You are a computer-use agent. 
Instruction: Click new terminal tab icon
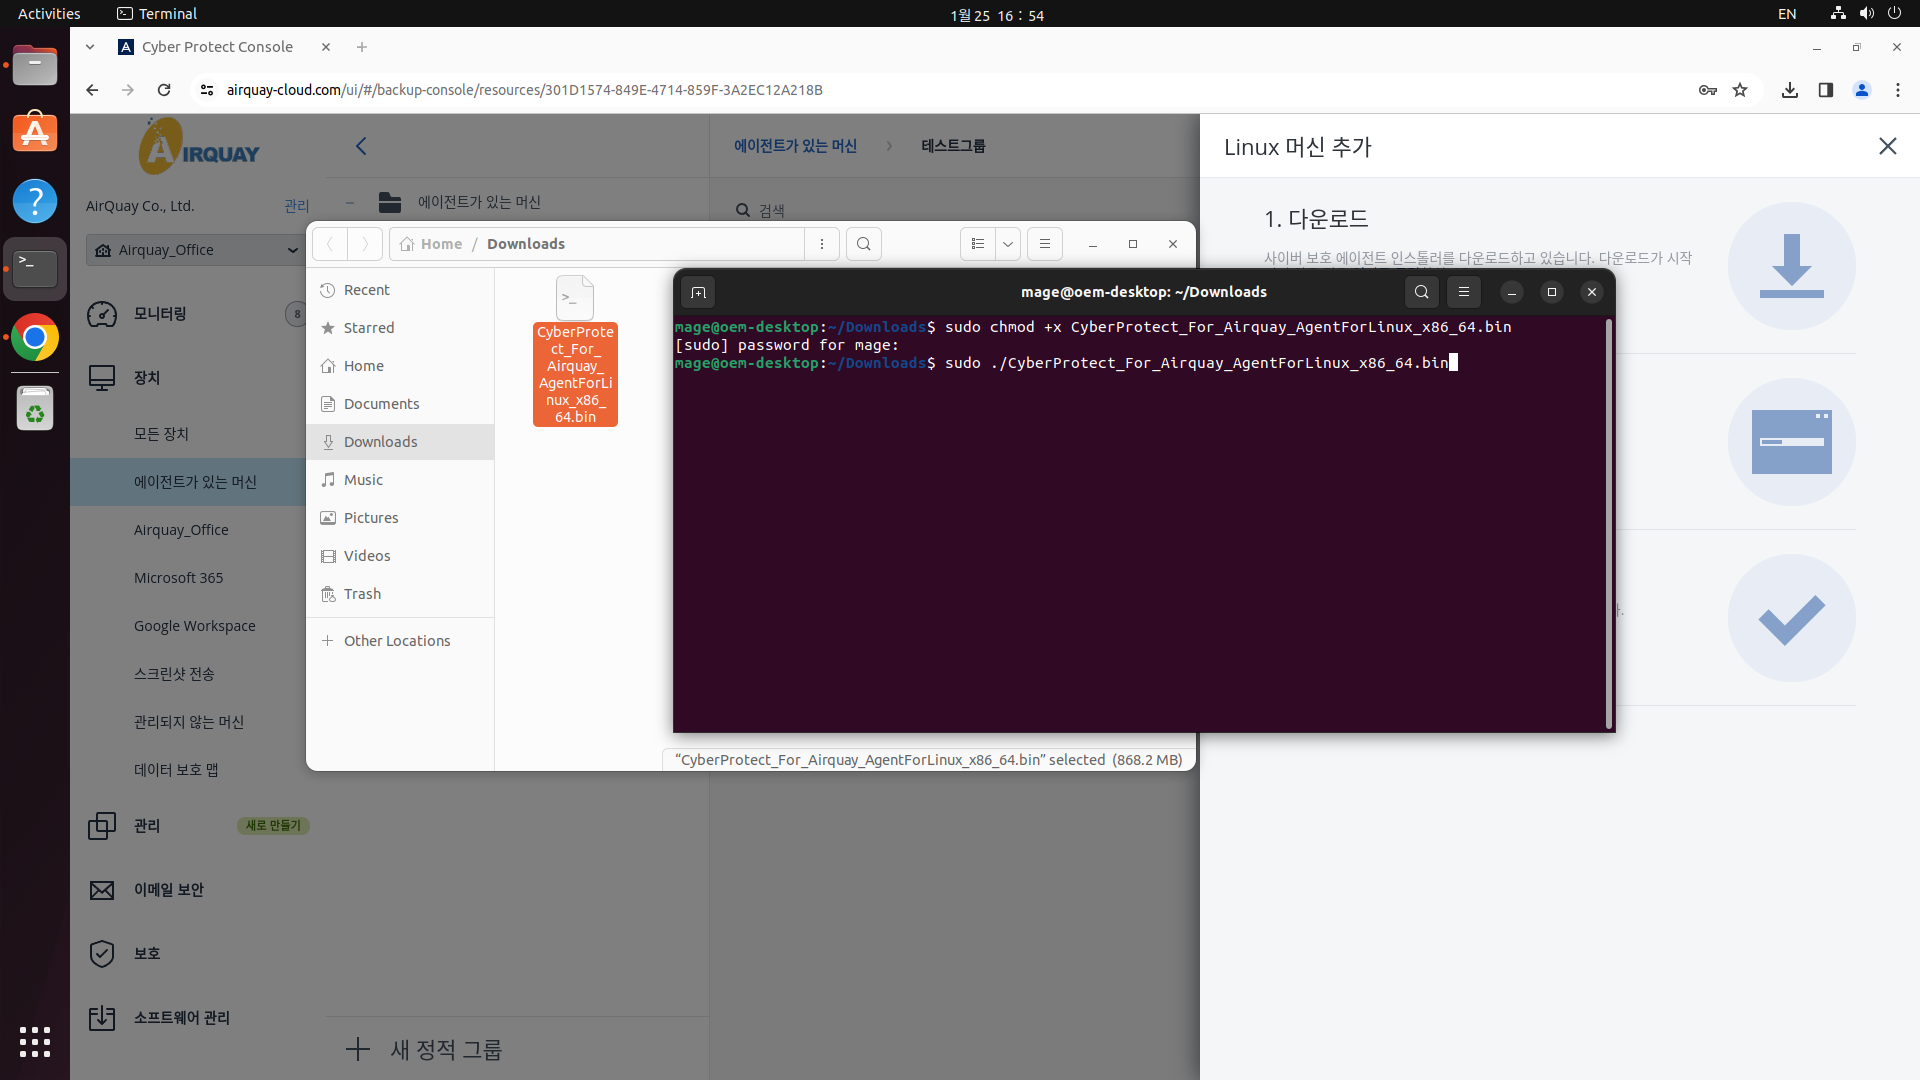(698, 292)
